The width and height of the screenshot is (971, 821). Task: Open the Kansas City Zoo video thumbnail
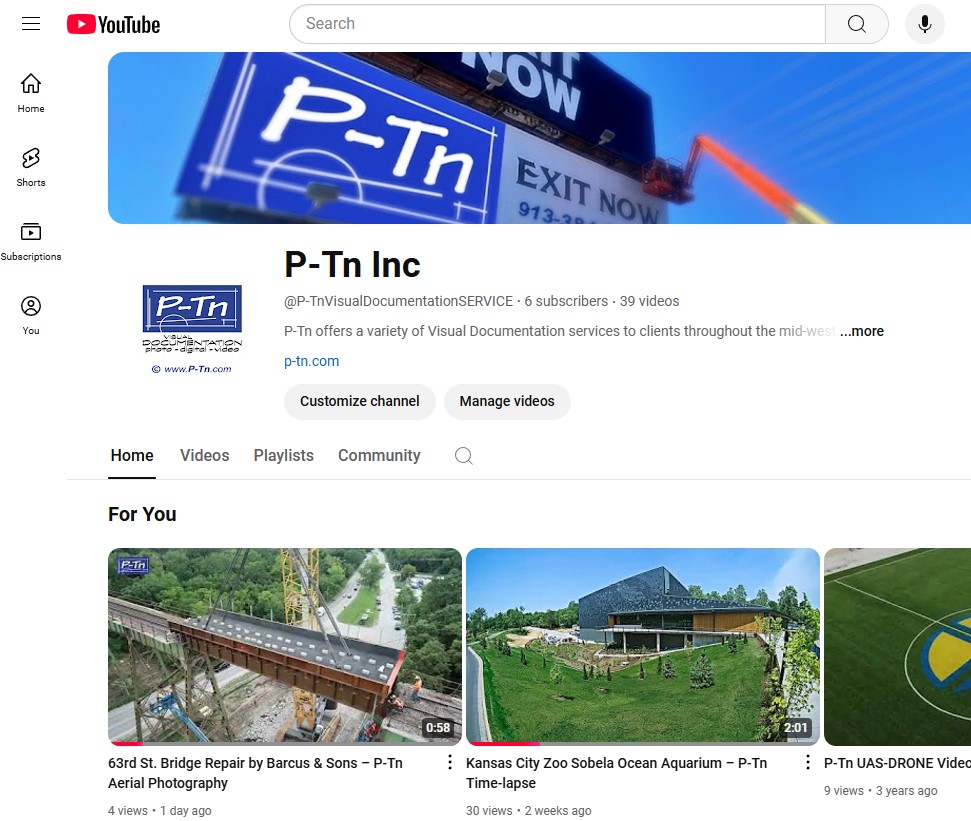click(x=642, y=646)
